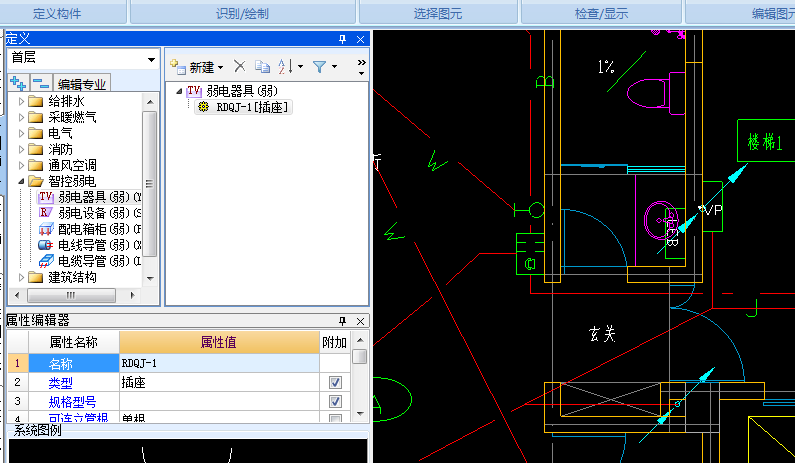Open filter options dropdown arrow
This screenshot has height=463, width=795.
334,66
